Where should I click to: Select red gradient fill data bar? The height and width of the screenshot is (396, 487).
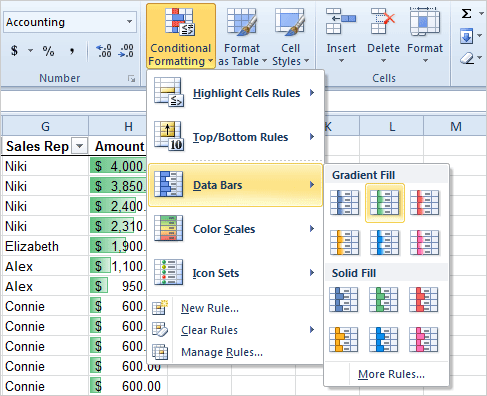coord(425,203)
